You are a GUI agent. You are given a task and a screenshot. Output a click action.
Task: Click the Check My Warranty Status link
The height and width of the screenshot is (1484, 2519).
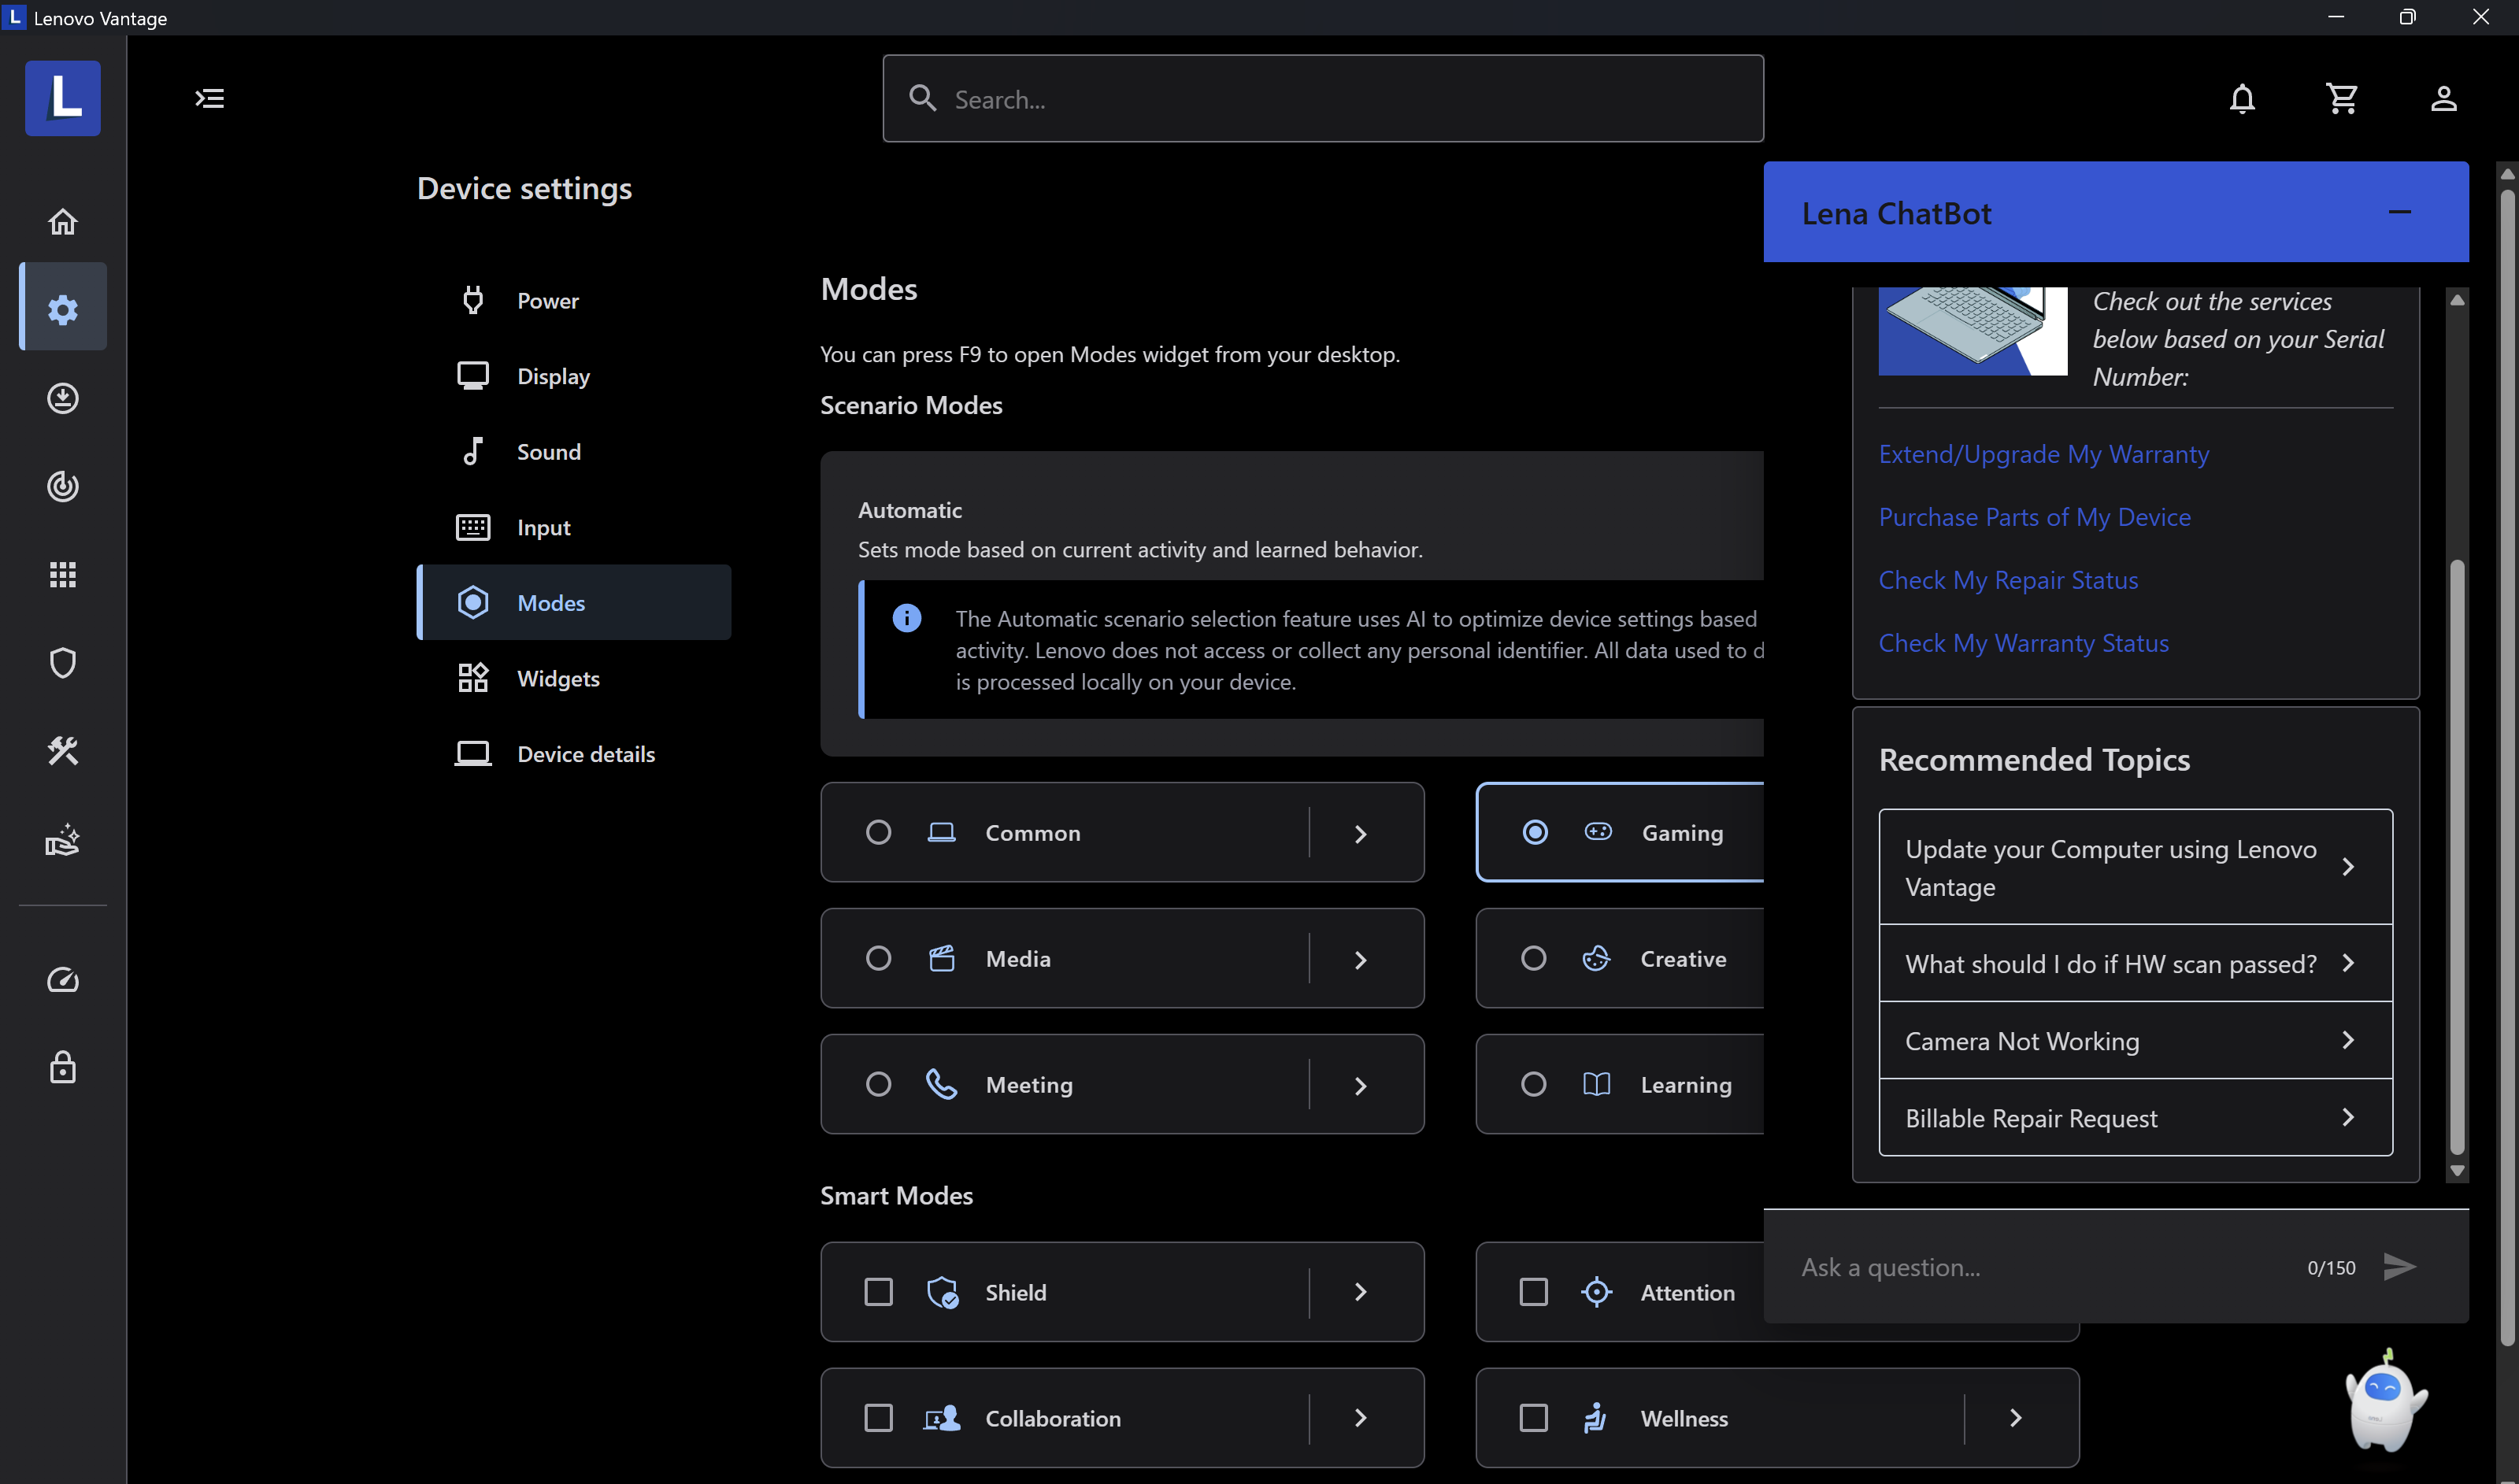tap(2023, 643)
